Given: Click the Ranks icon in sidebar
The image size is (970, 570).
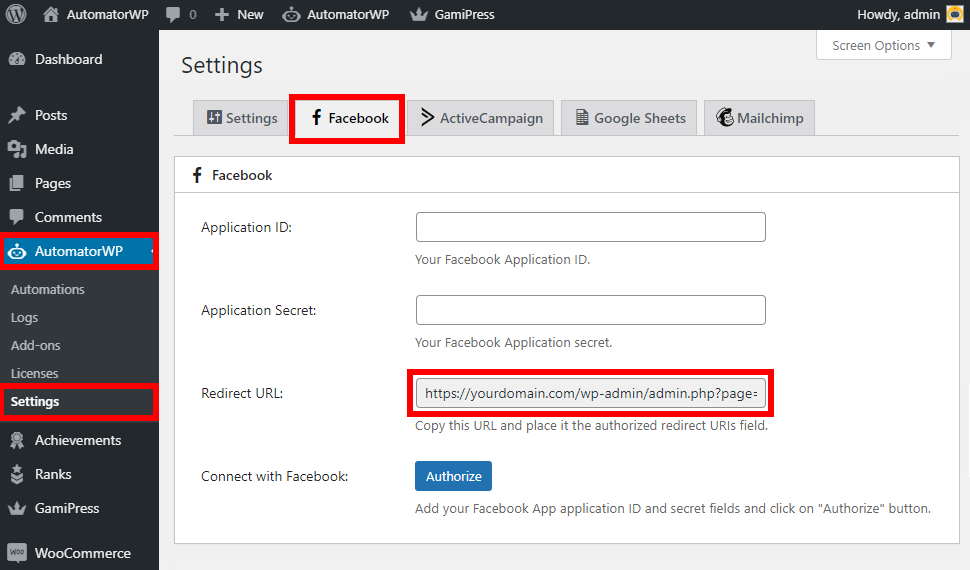Looking at the screenshot, I should pyautogui.click(x=17, y=474).
